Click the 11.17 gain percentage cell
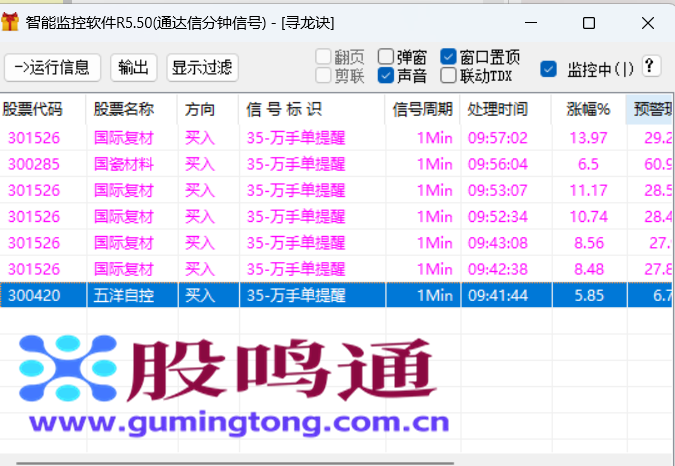Viewport: 675px width, 466px height. click(x=588, y=191)
